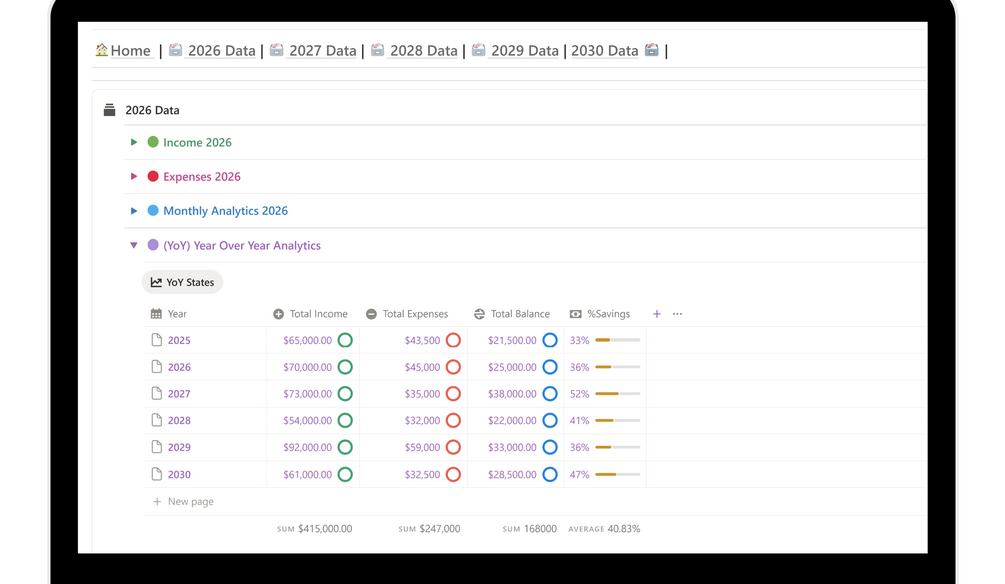Click the green ring beside $65,000.00

[345, 340]
